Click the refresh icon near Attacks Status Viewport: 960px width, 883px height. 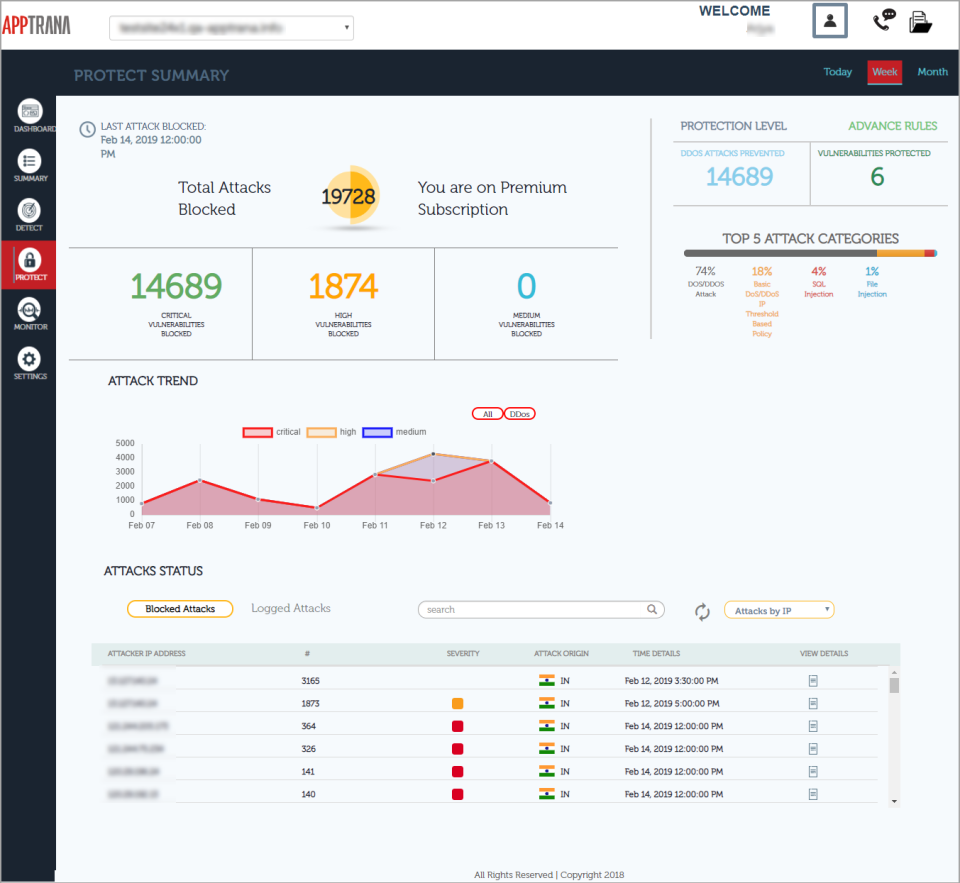(702, 609)
